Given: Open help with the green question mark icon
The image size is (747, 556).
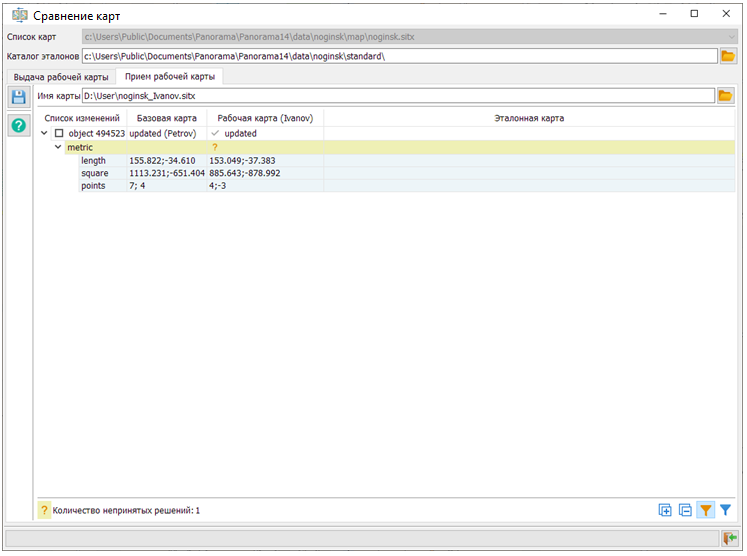Looking at the screenshot, I should (x=19, y=126).
